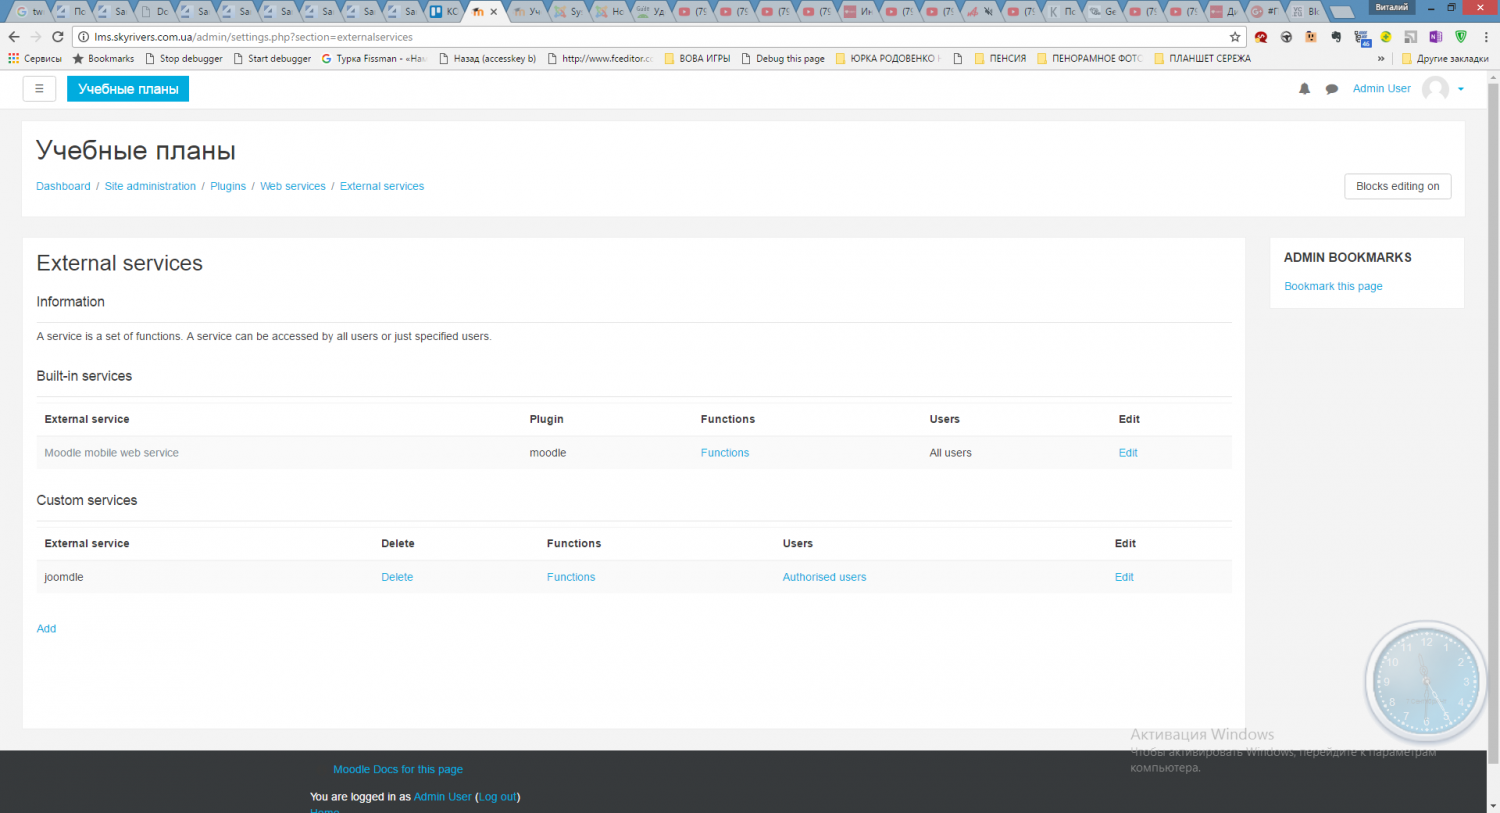Image resolution: width=1500 pixels, height=813 pixels.
Task: Open the messages speech bubble icon
Action: [x=1332, y=89]
